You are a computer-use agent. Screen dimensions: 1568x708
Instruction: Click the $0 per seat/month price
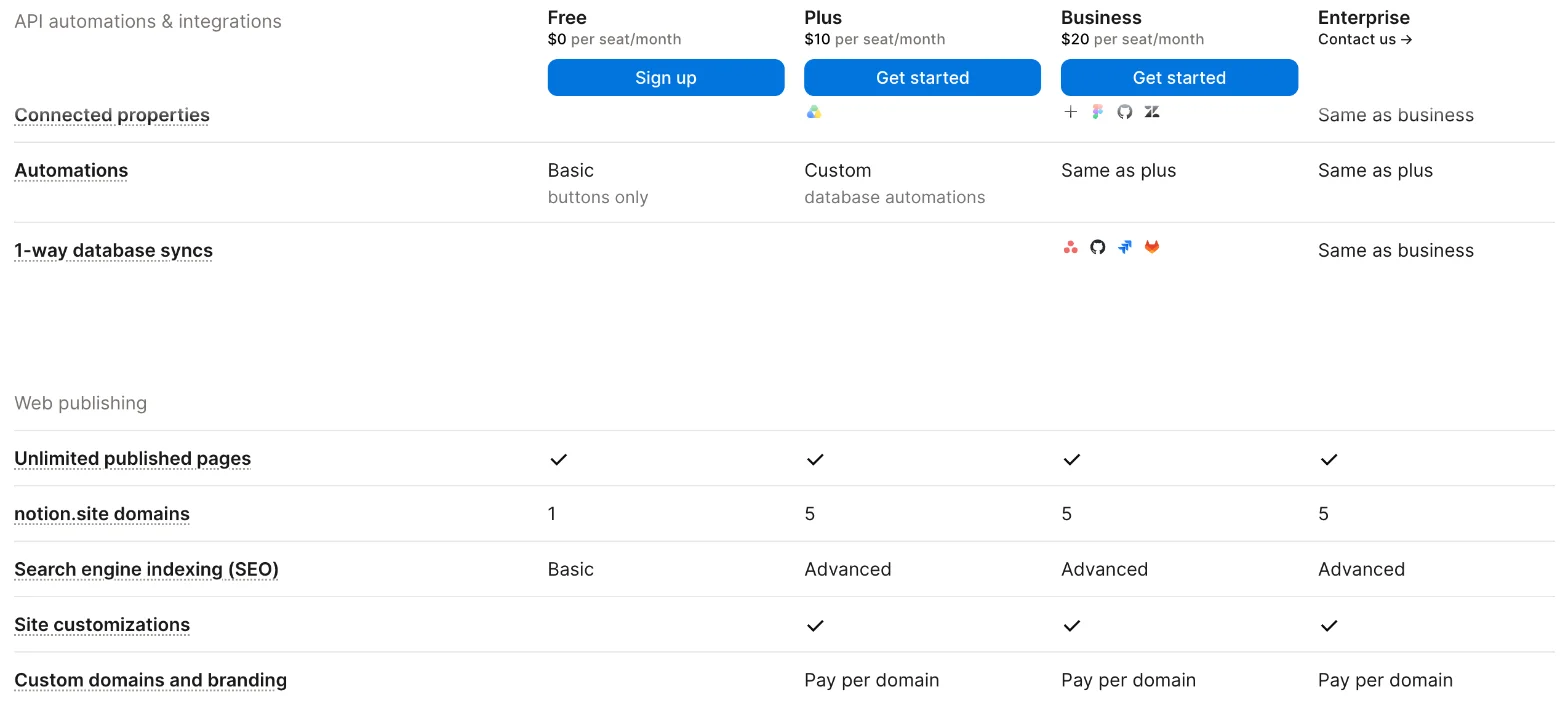(x=614, y=40)
